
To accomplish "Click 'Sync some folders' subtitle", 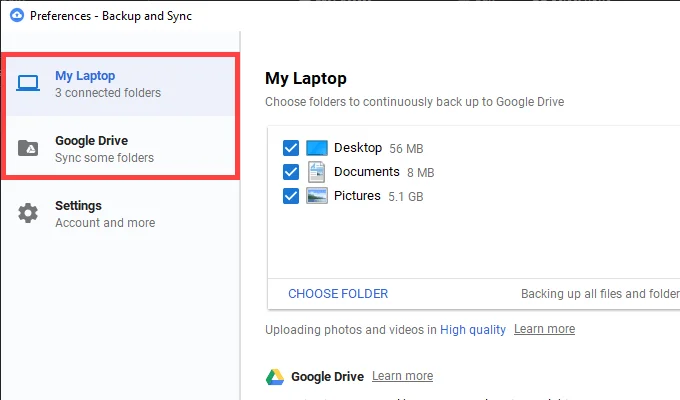I will (x=105, y=158).
